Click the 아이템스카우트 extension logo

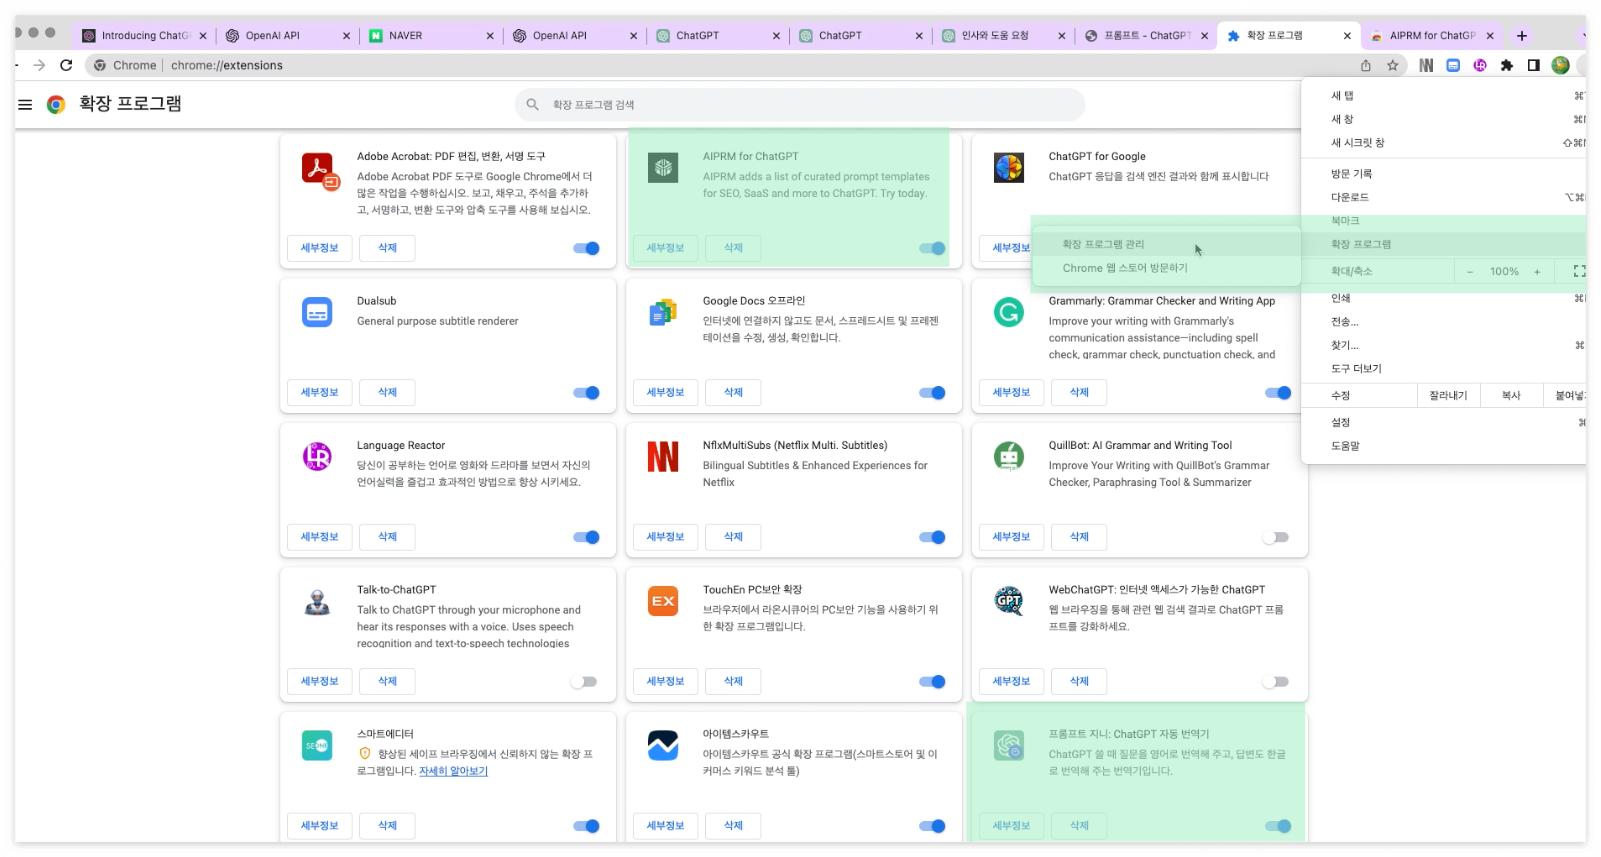[x=663, y=746]
